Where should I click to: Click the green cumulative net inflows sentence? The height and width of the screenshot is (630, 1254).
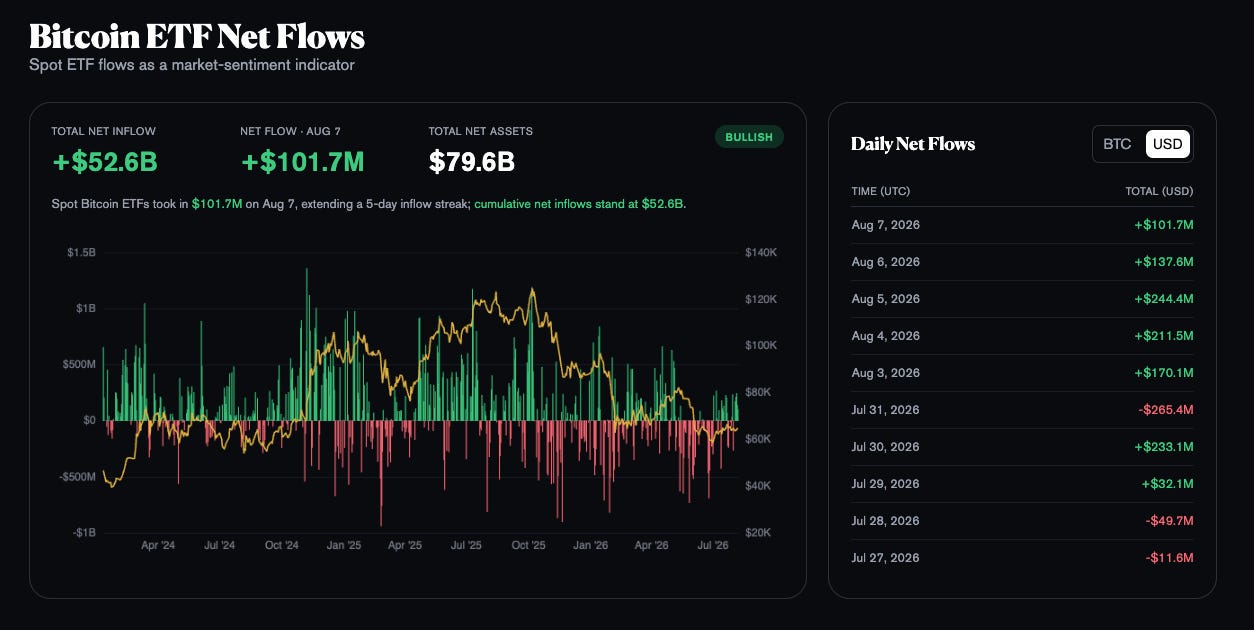pos(580,204)
